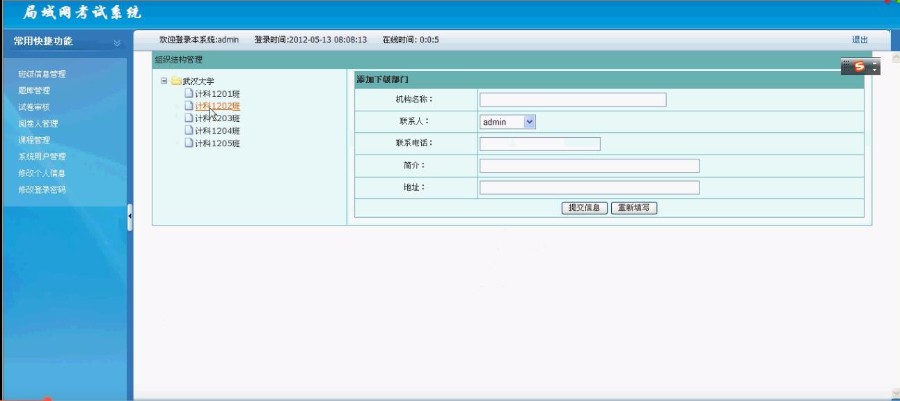Focus the 地址 input field

589,188
